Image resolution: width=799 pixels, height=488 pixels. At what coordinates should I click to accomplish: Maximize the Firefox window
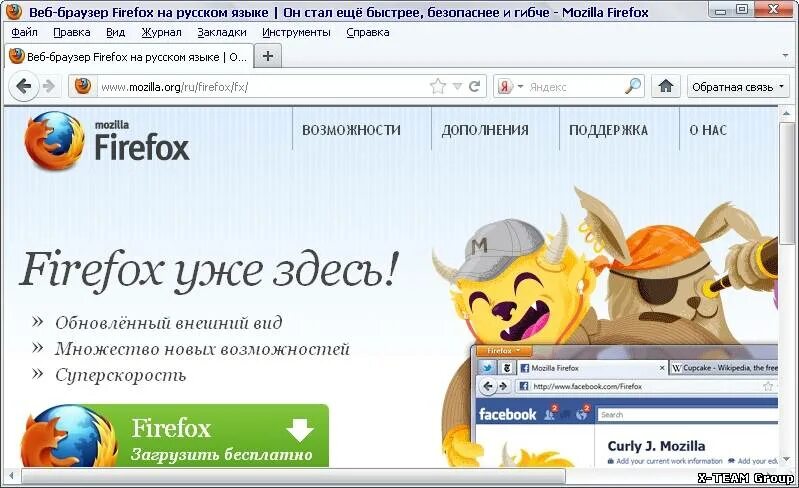[743, 10]
